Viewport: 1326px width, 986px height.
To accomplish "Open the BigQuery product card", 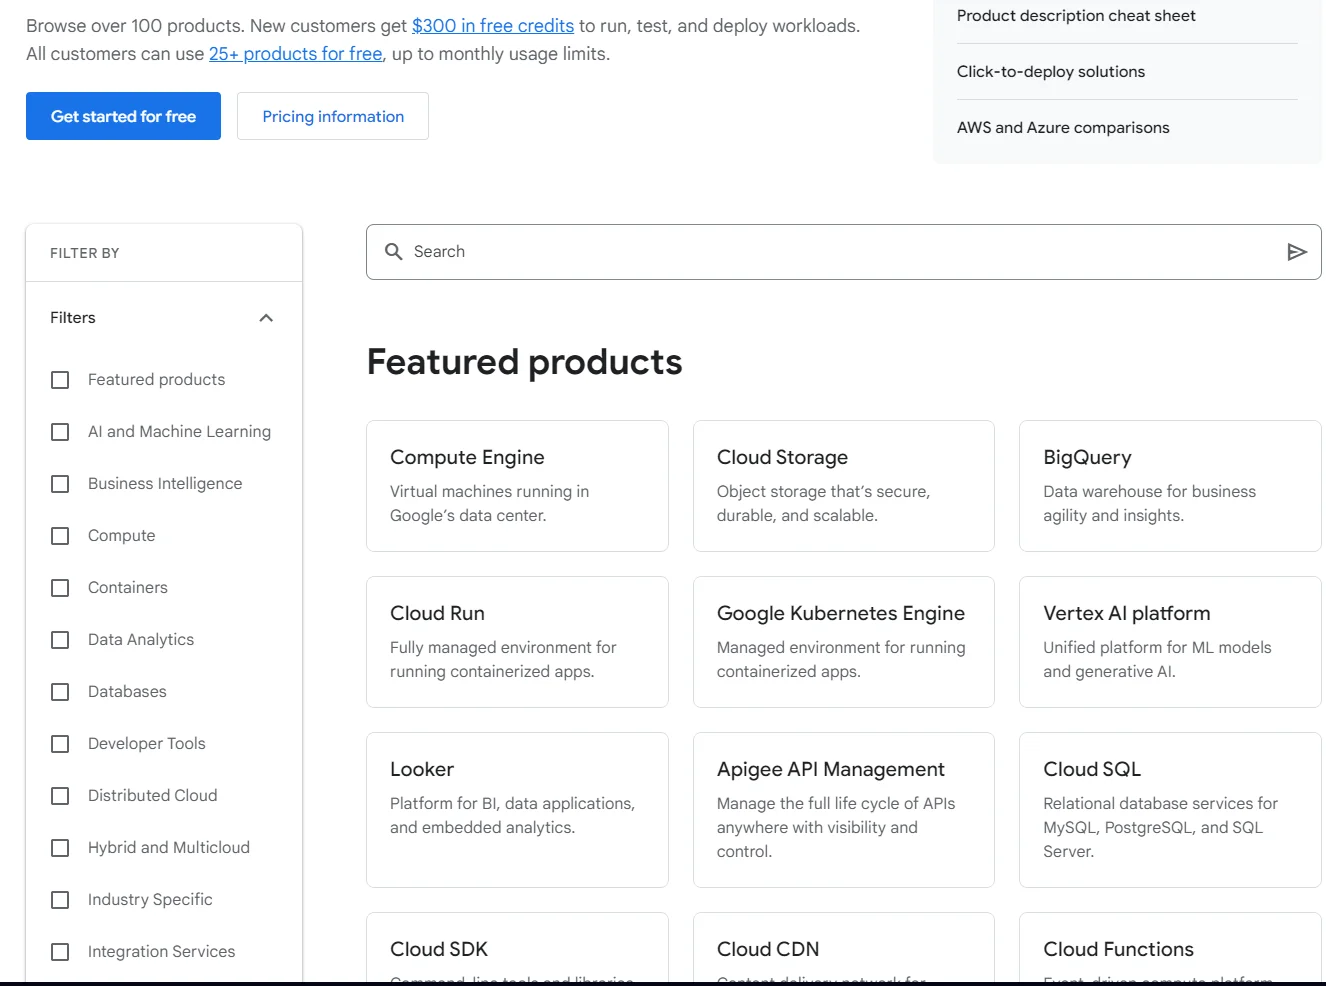I will (x=1170, y=486).
